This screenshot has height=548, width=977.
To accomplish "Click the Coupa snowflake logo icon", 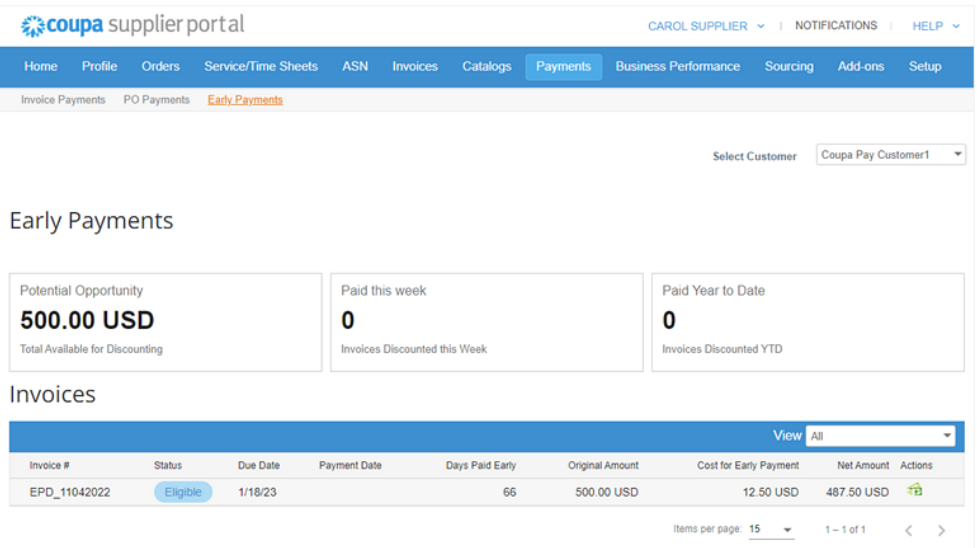I will coord(32,26).
